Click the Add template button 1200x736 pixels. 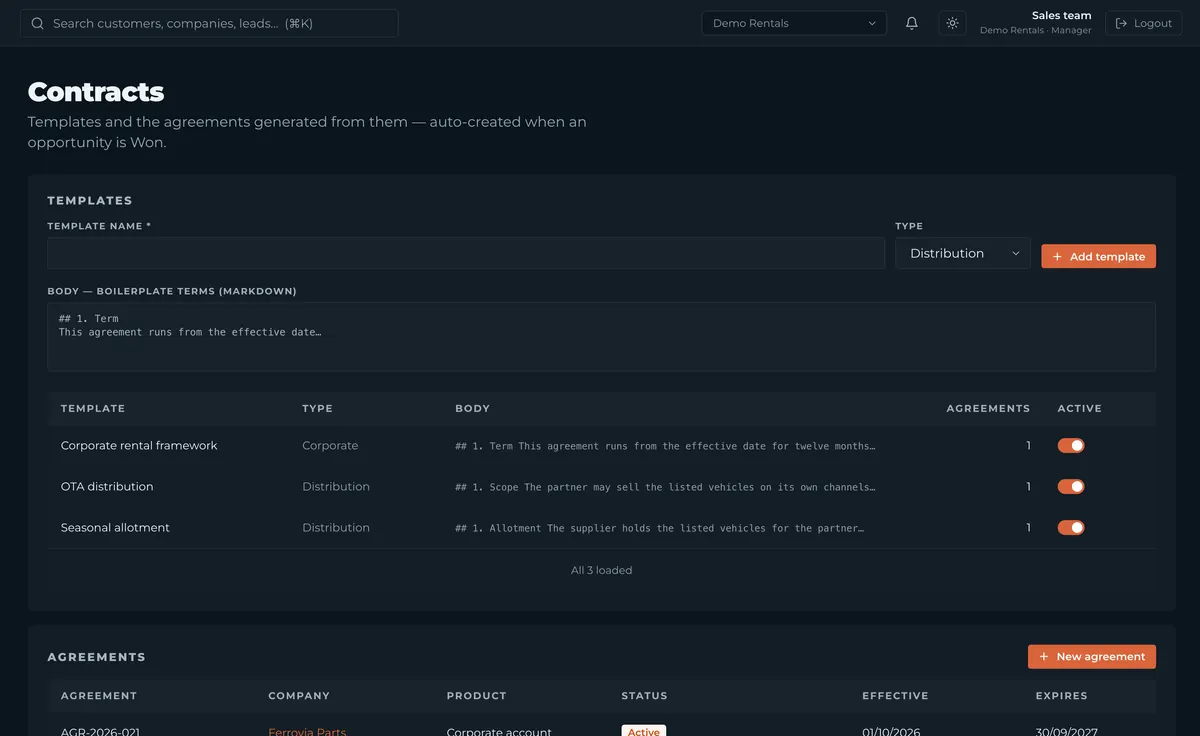click(x=1098, y=256)
